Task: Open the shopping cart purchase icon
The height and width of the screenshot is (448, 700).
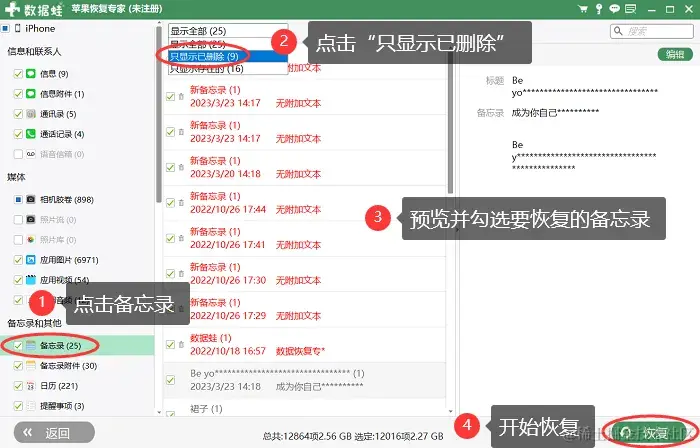Action: pos(583,9)
